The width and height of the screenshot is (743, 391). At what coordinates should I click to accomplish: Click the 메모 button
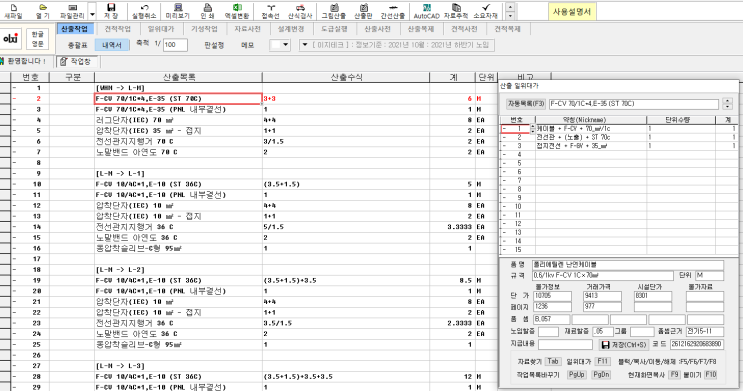pos(247,45)
